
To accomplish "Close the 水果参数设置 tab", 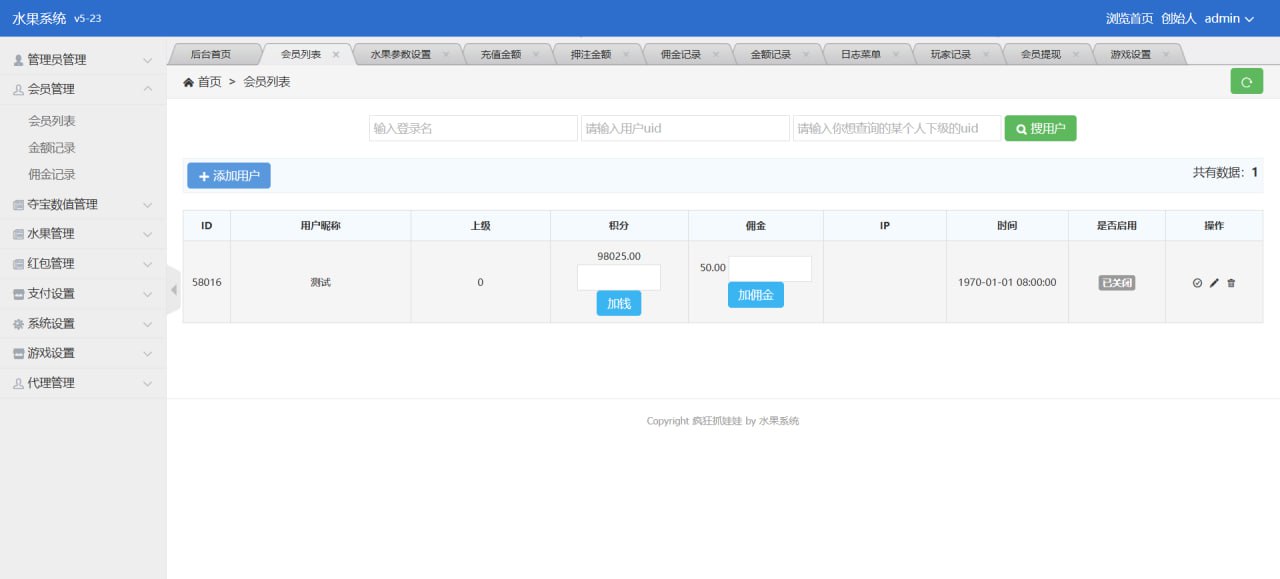I will (x=446, y=55).
